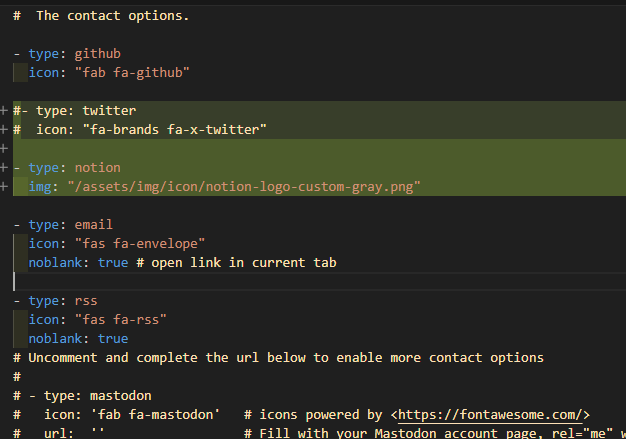This screenshot has height=439, width=626.
Task: Click the "fab fa-github" icon string
Action: click(128, 72)
